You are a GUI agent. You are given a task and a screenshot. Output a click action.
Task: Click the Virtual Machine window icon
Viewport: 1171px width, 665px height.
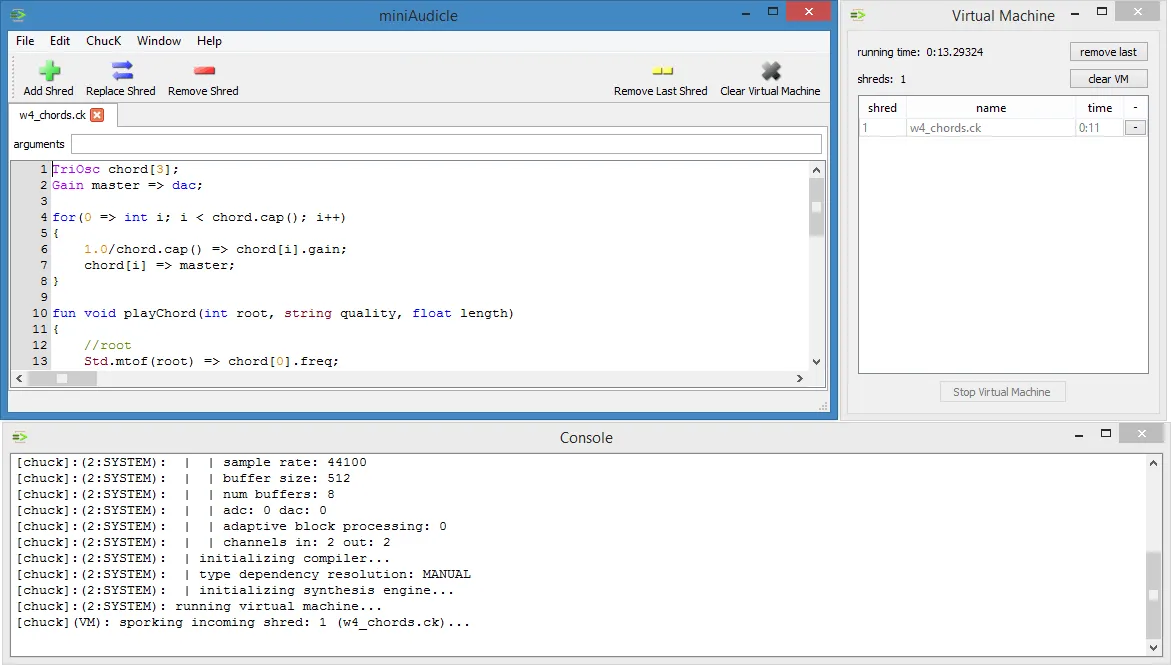[857, 15]
